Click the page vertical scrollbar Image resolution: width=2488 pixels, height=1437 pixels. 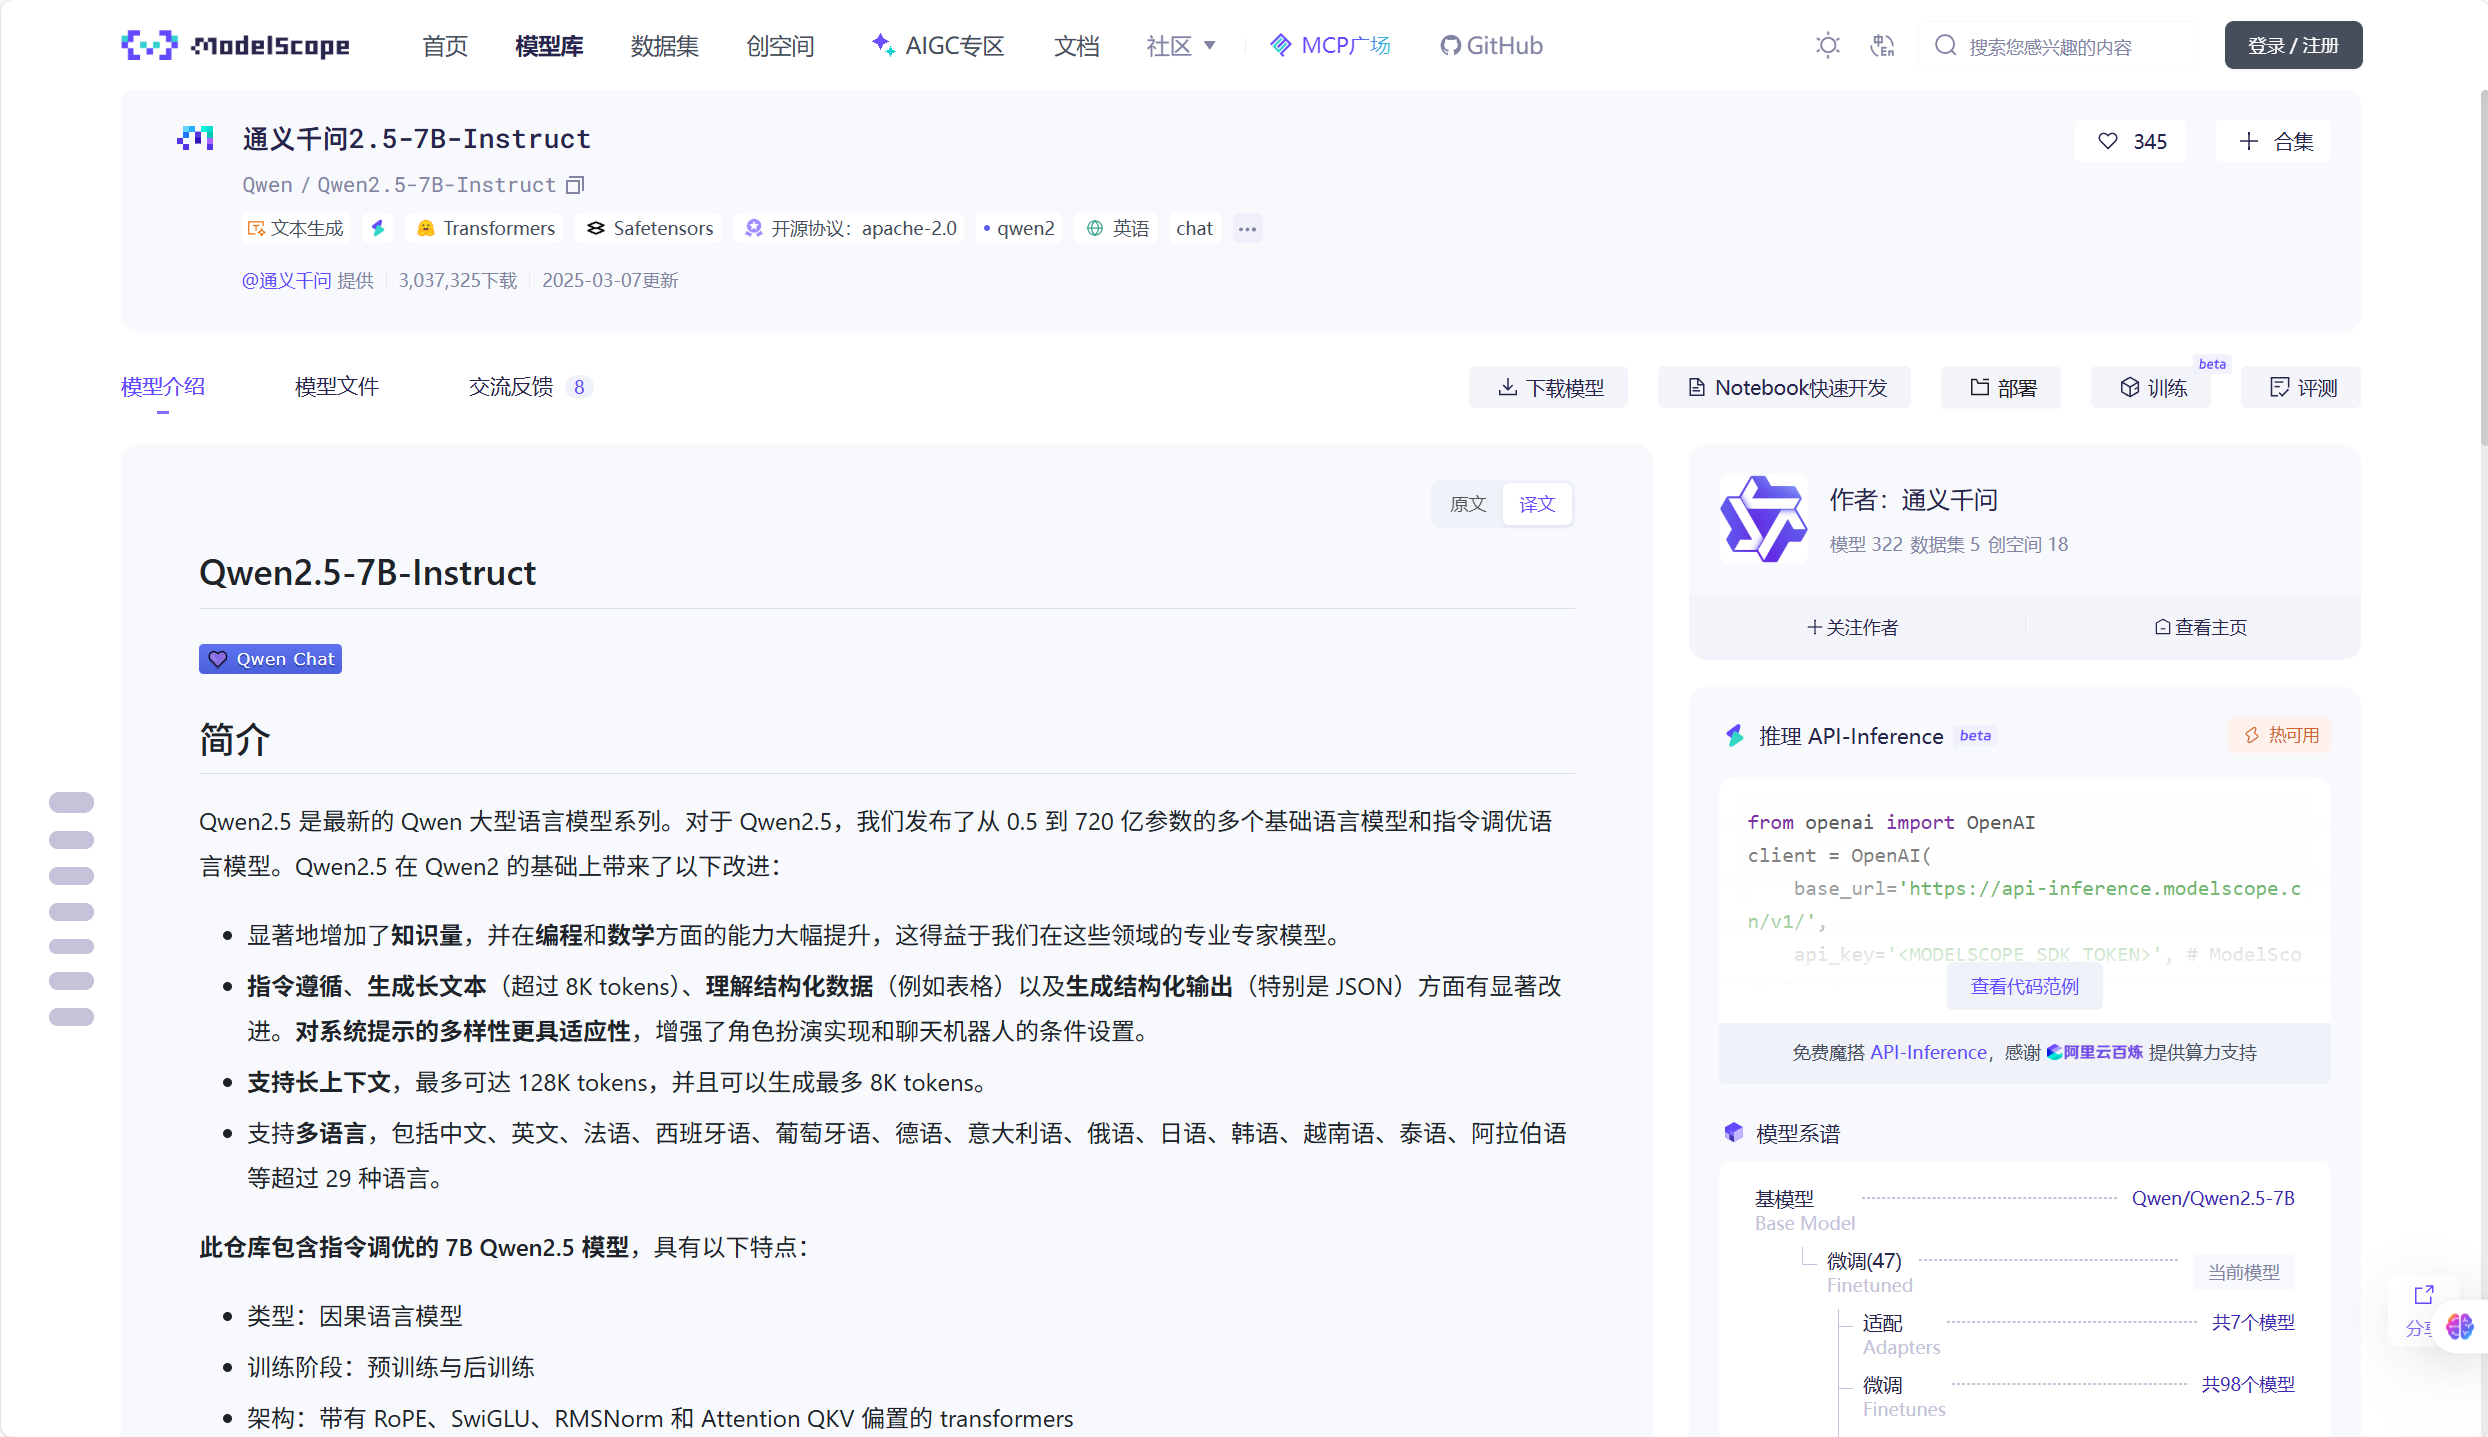pos(2483,268)
